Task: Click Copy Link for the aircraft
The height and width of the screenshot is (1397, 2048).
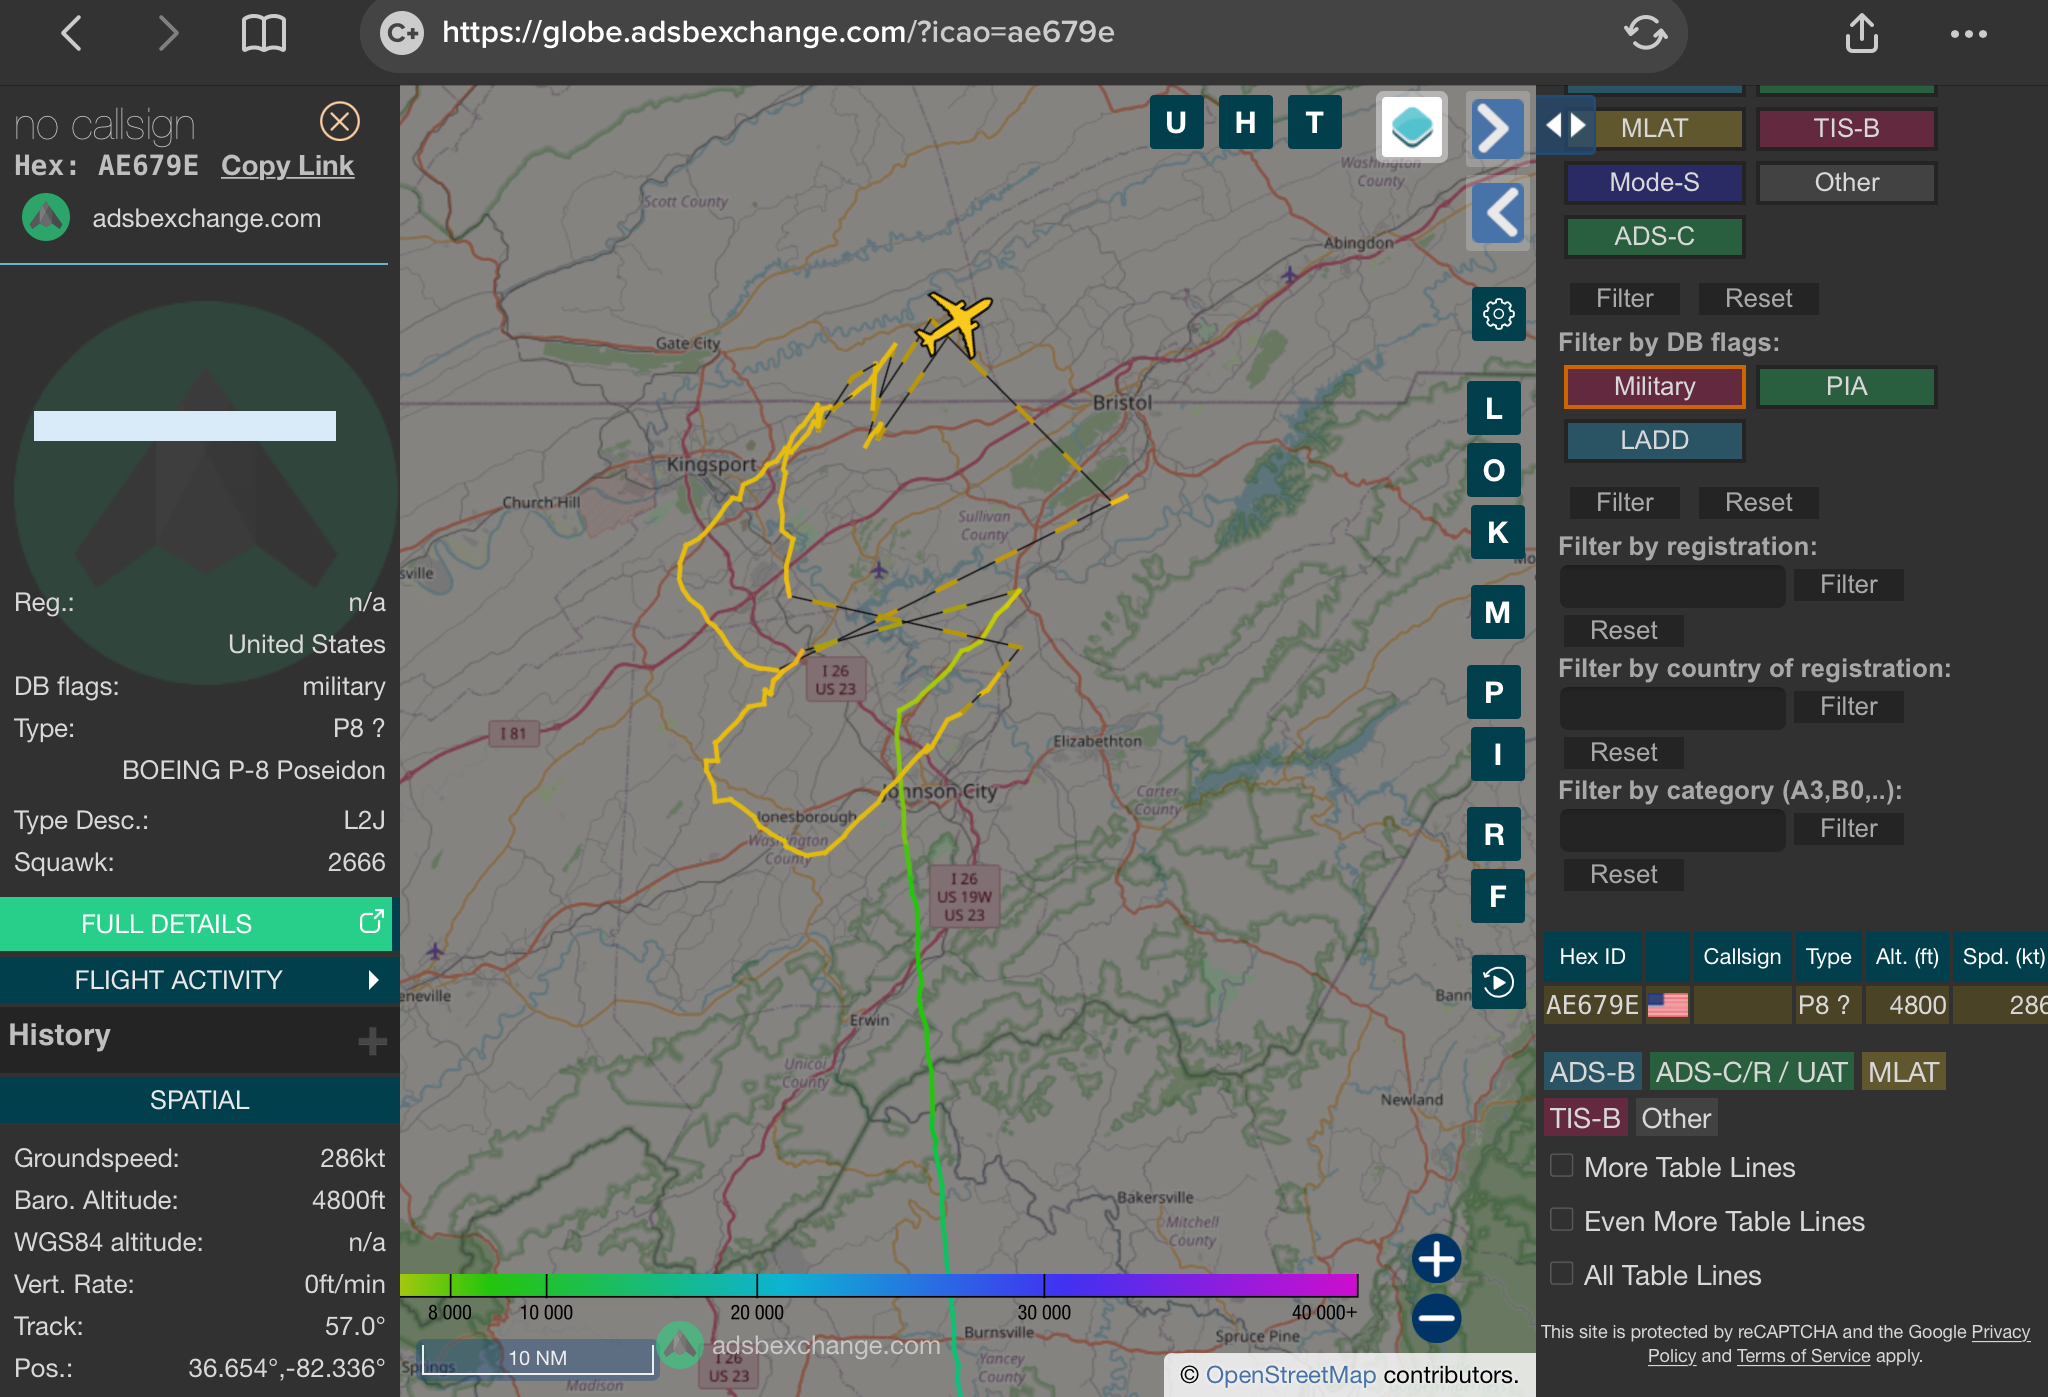Action: [x=287, y=166]
